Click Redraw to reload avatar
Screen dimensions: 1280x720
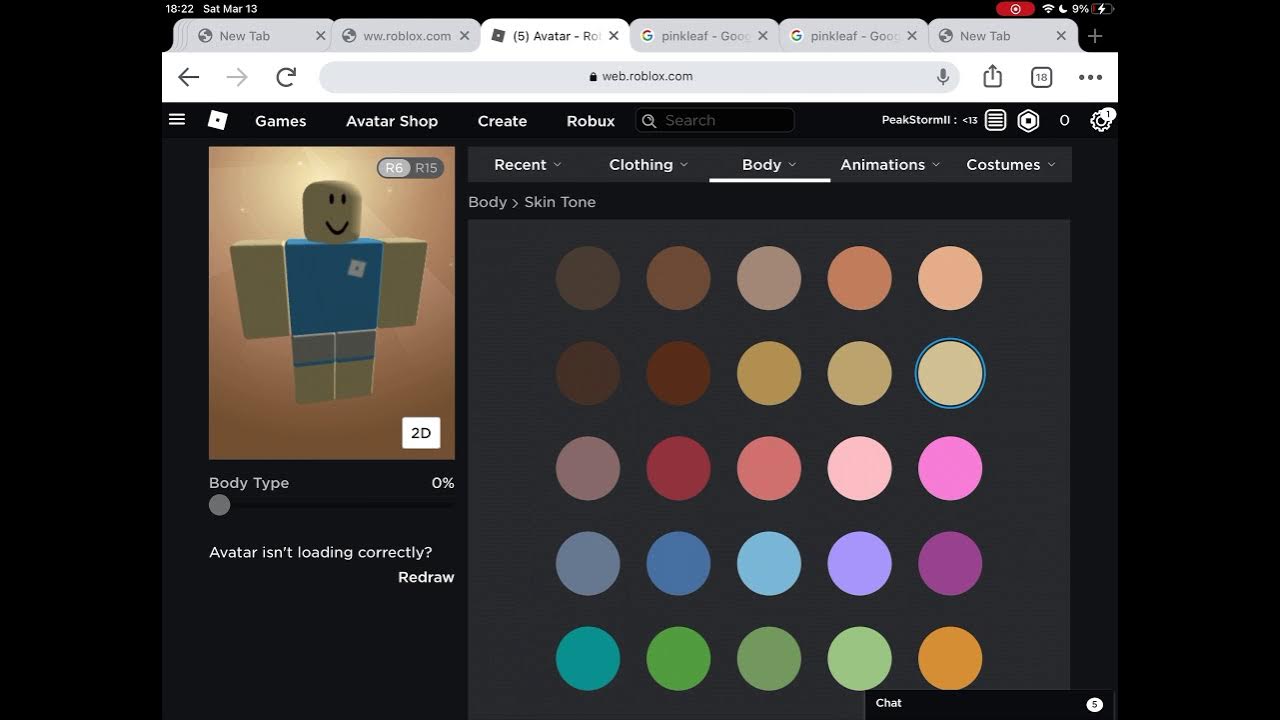[426, 577]
